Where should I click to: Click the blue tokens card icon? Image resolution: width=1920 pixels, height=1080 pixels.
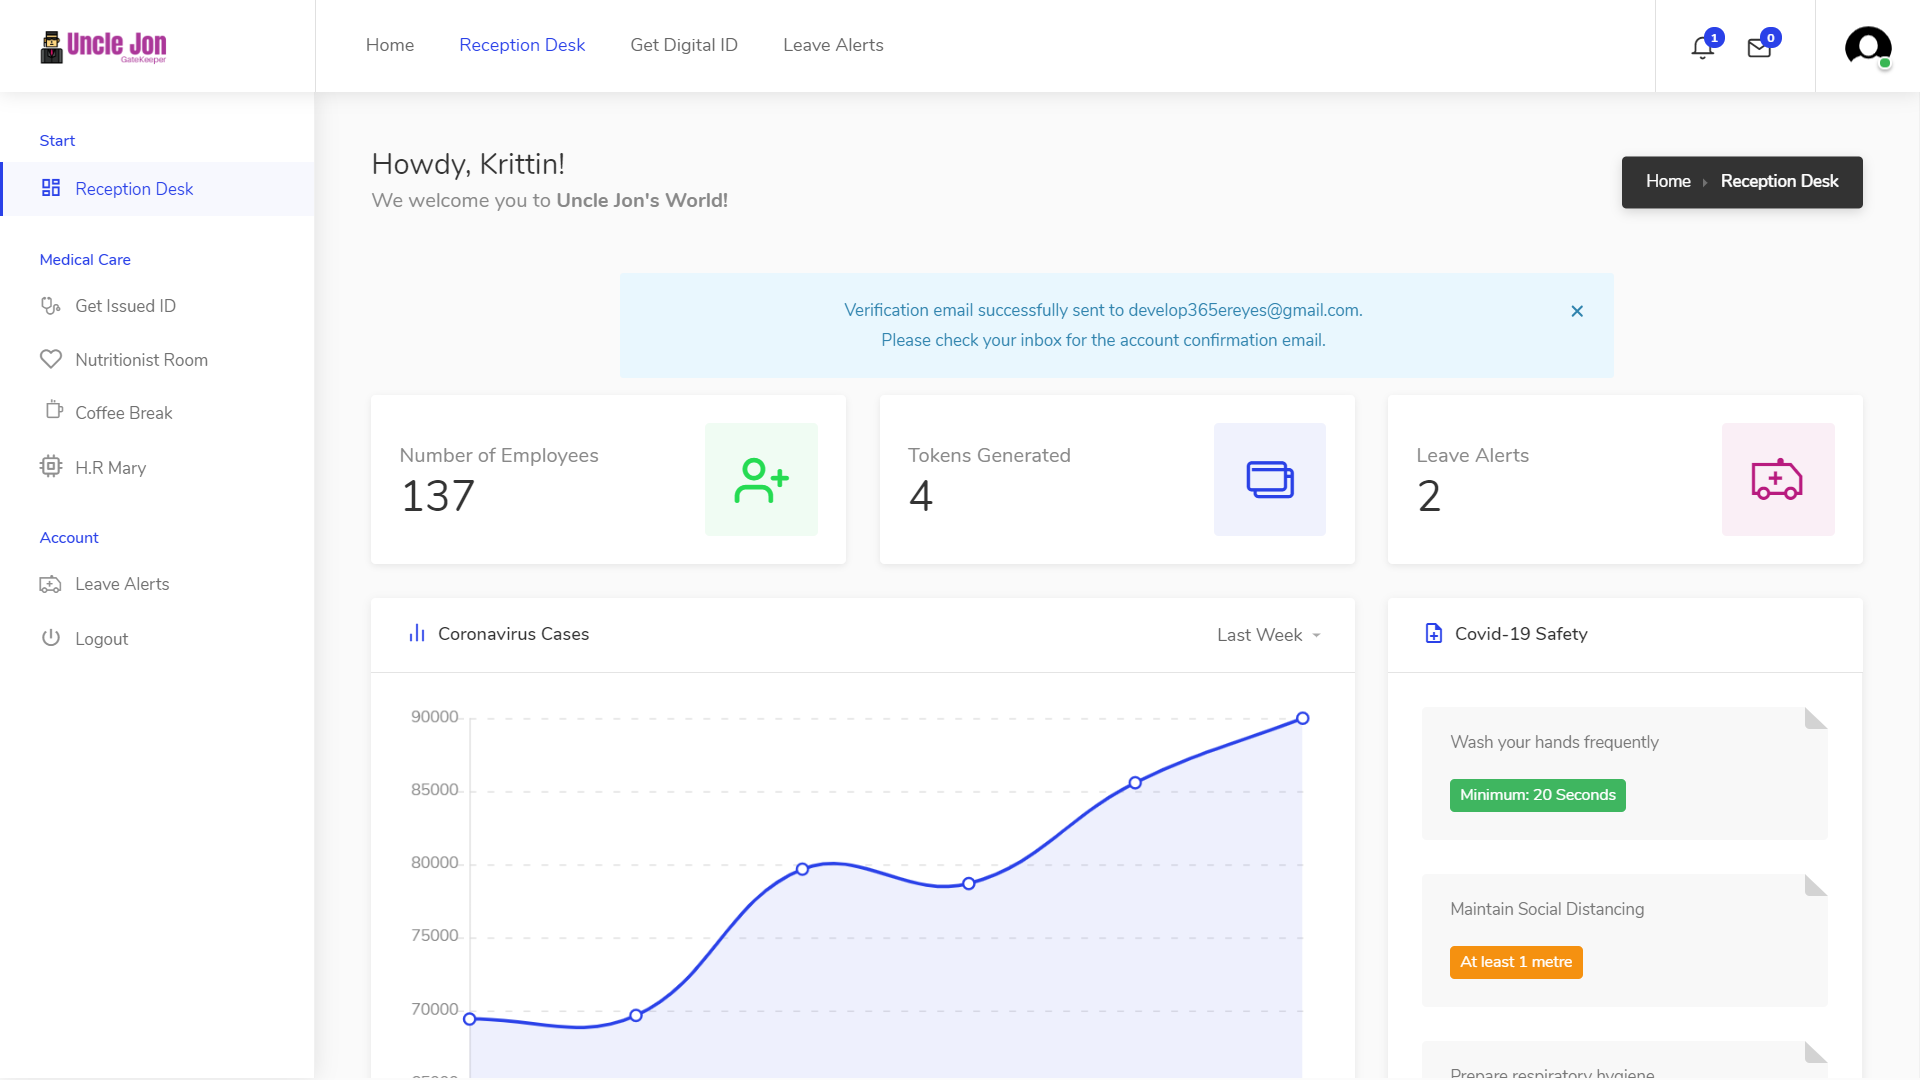pos(1269,480)
